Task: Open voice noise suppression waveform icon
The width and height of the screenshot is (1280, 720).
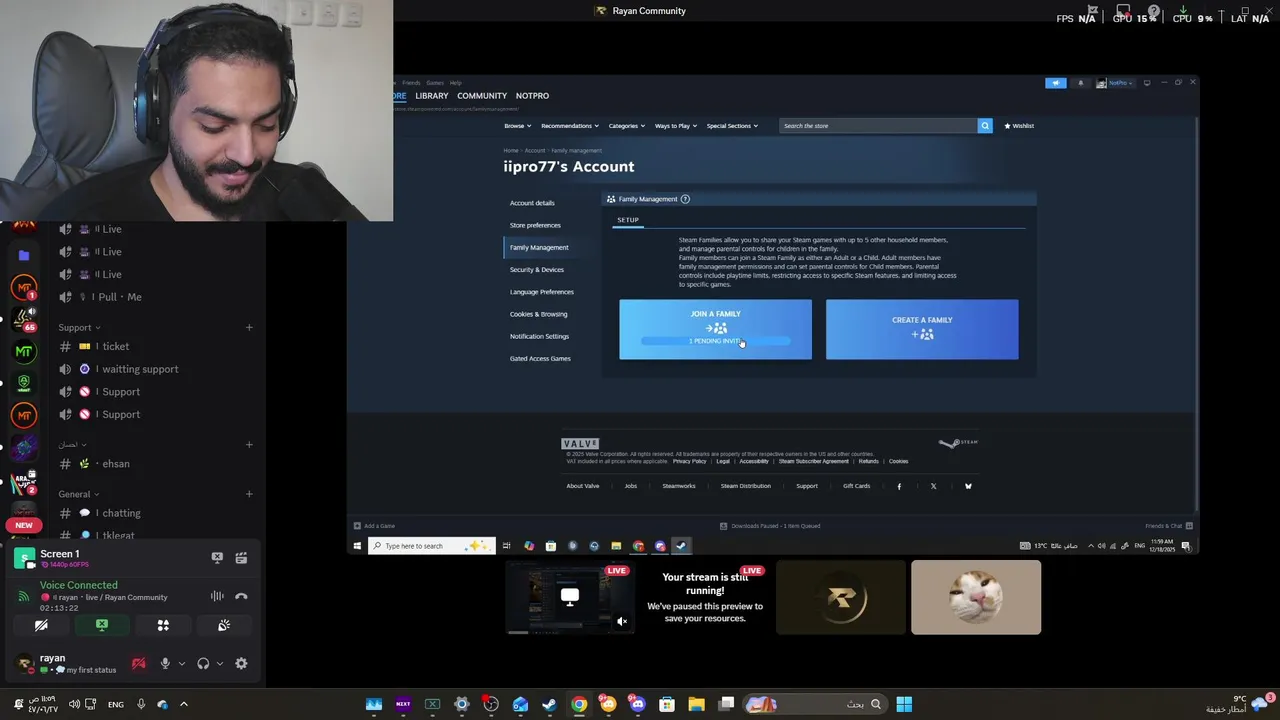Action: [x=217, y=596]
